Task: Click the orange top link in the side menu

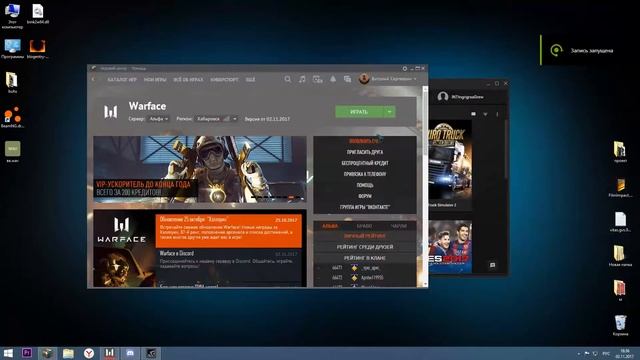Action: click(x=364, y=141)
